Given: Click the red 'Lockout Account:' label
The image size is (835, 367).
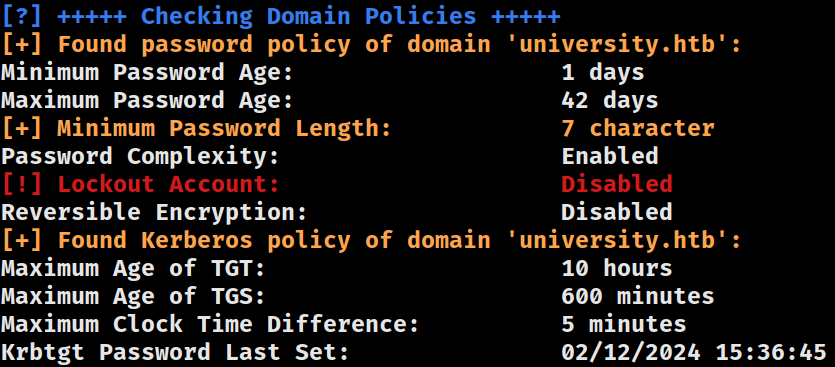Looking at the screenshot, I should point(169,184).
